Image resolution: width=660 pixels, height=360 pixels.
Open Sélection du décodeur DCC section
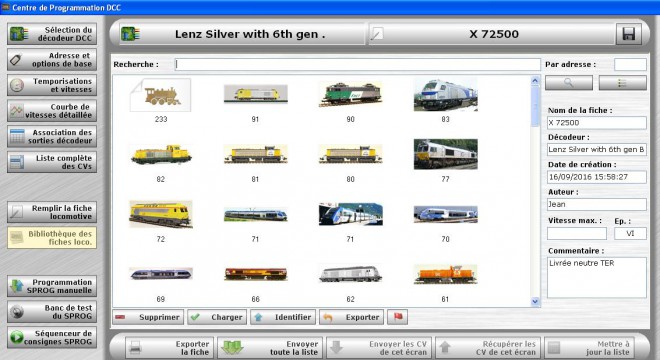(52, 34)
